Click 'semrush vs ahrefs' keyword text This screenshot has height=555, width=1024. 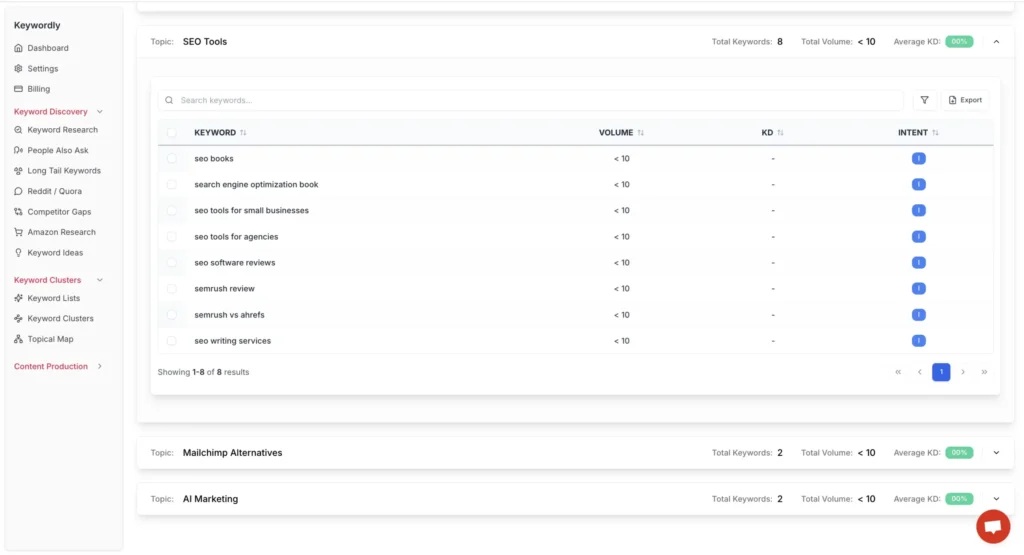click(x=229, y=315)
